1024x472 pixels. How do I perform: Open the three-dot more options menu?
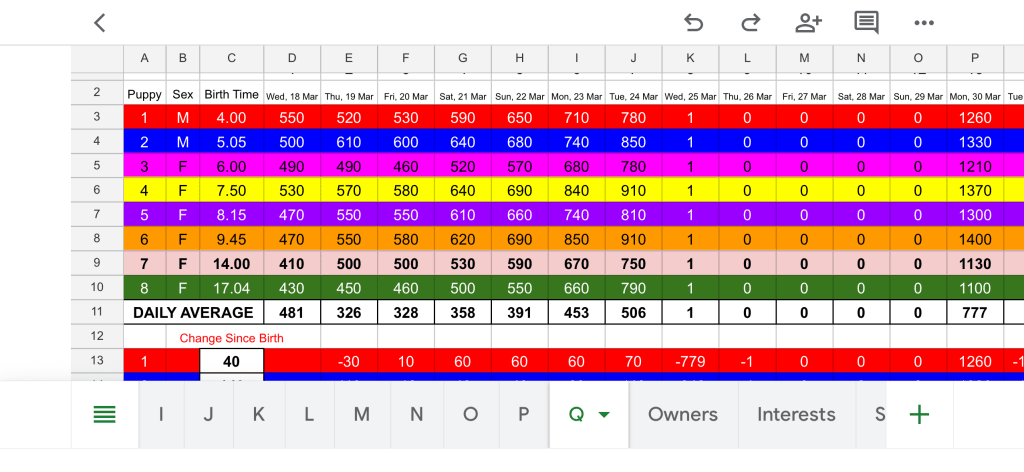tap(924, 23)
